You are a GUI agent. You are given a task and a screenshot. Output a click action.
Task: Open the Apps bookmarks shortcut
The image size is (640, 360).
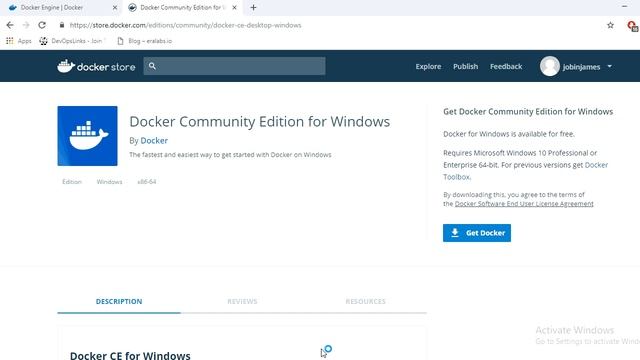19,41
